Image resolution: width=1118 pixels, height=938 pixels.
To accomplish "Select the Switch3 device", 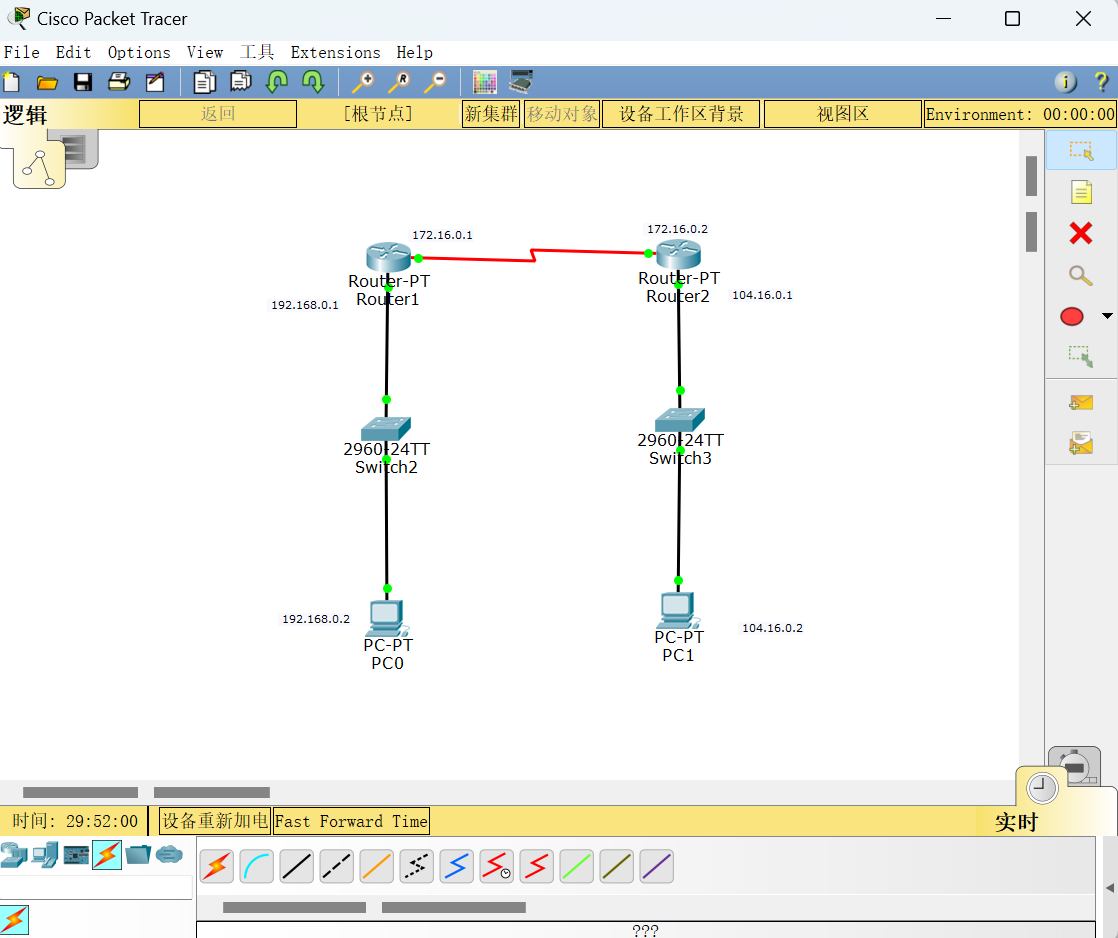I will pyautogui.click(x=679, y=420).
